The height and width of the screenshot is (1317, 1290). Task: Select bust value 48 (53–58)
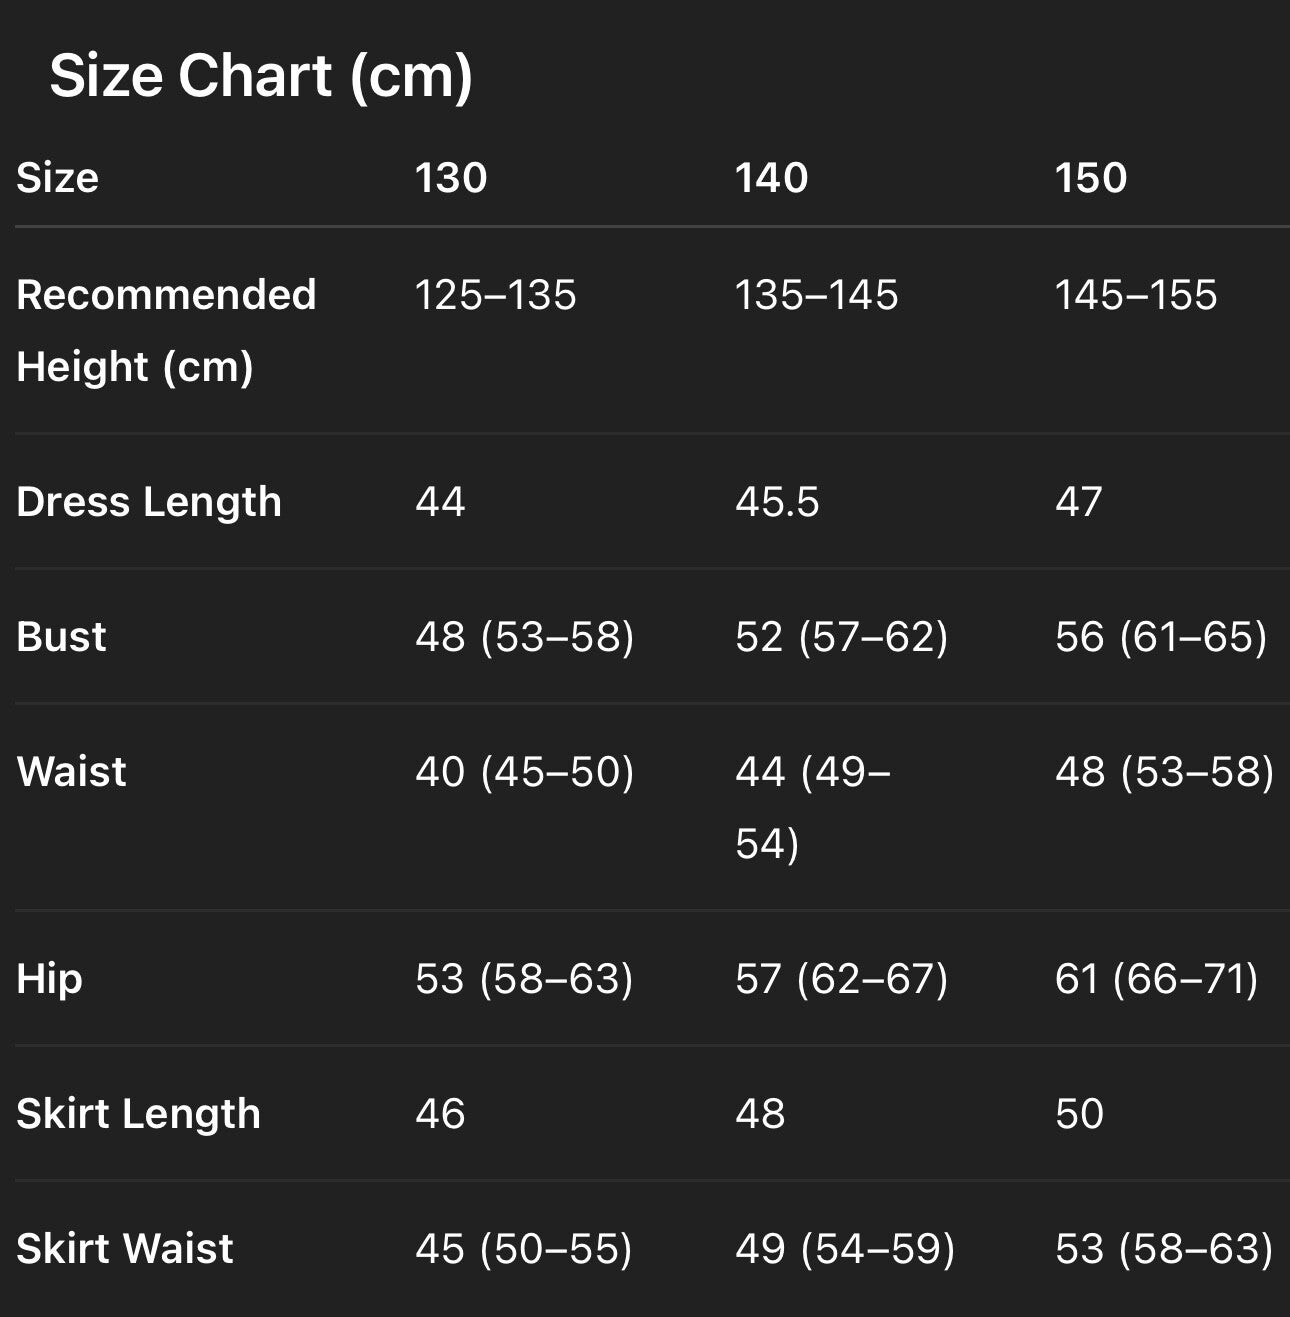[x=524, y=637]
